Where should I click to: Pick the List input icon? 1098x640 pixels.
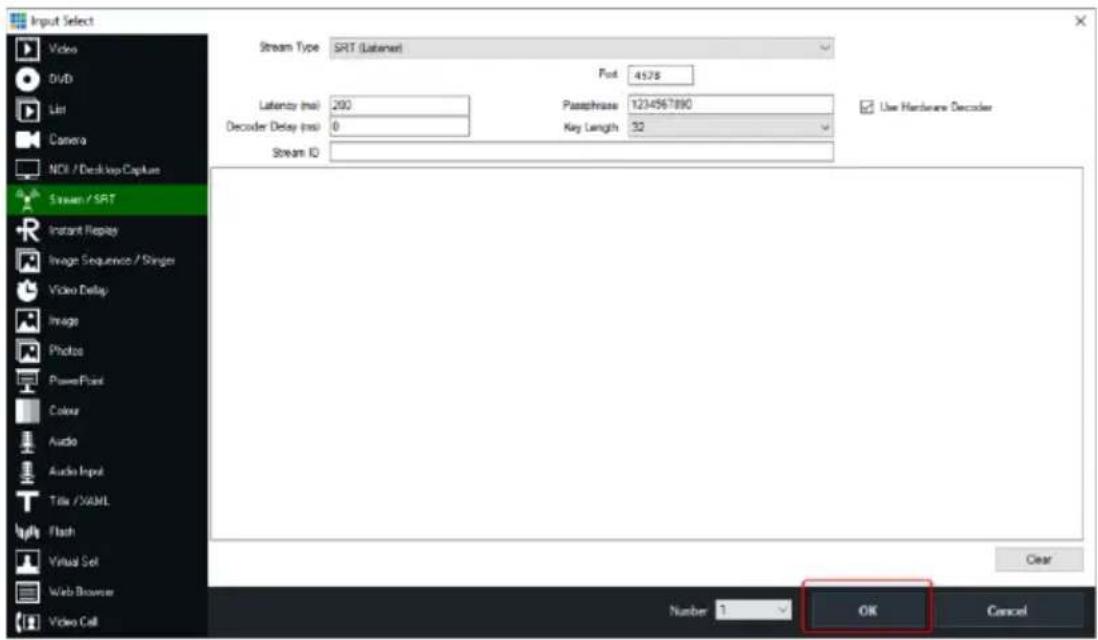(27, 110)
